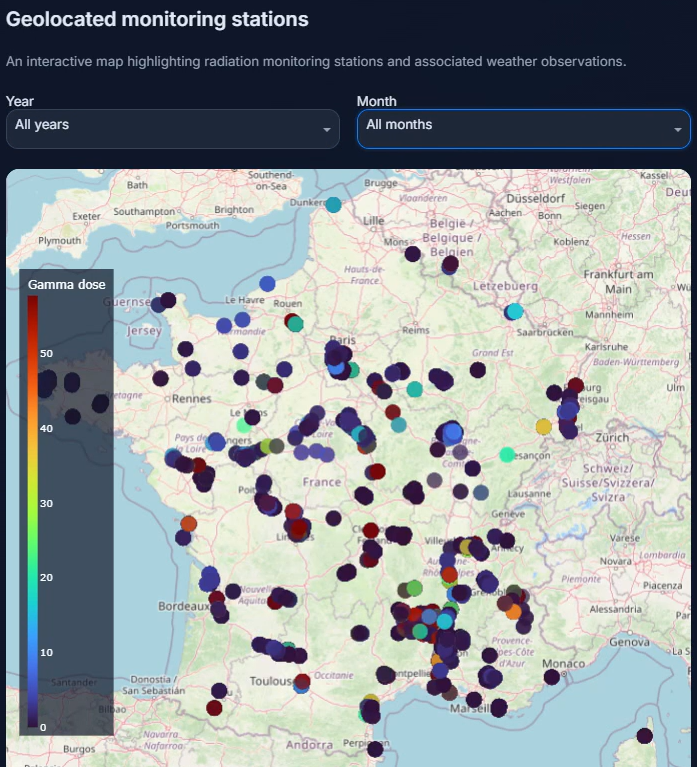Viewport: 697px width, 767px height.
Task: Click the Frankfurt am Main map label
Action: (x=618, y=282)
